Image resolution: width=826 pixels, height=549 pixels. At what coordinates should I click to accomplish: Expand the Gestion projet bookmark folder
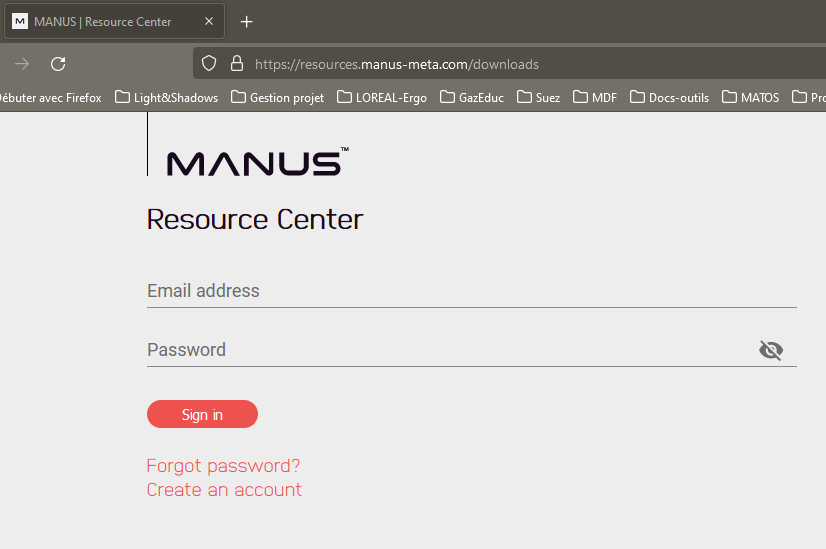click(x=277, y=97)
